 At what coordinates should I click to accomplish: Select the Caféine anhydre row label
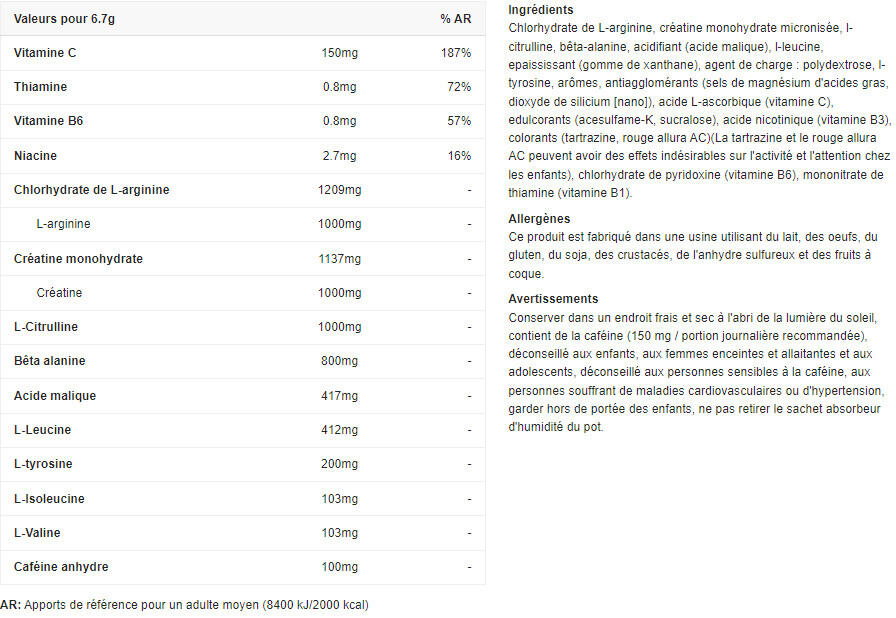pos(61,567)
